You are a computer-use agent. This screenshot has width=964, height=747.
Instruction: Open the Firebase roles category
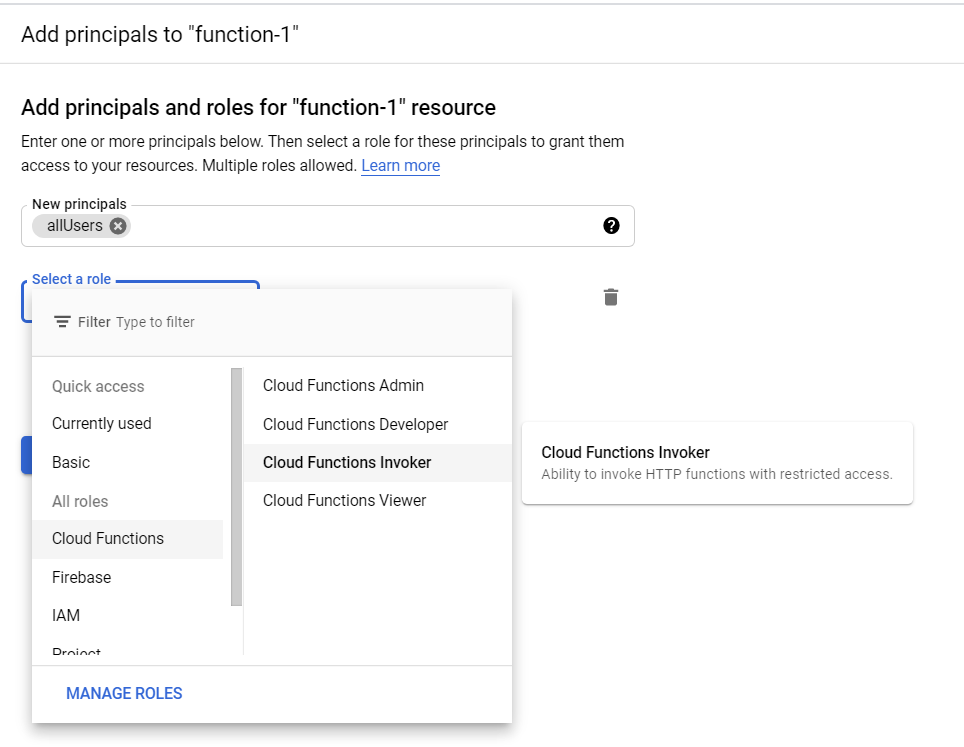tap(81, 577)
